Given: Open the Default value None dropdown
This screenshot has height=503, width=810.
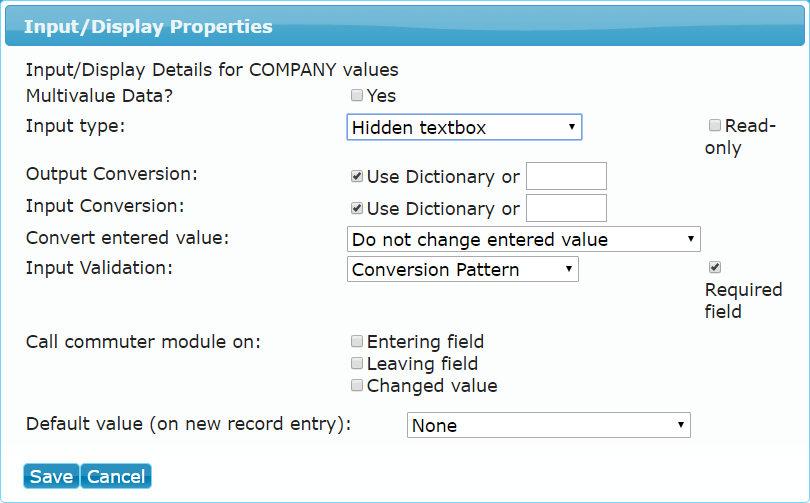Looking at the screenshot, I should pyautogui.click(x=549, y=425).
